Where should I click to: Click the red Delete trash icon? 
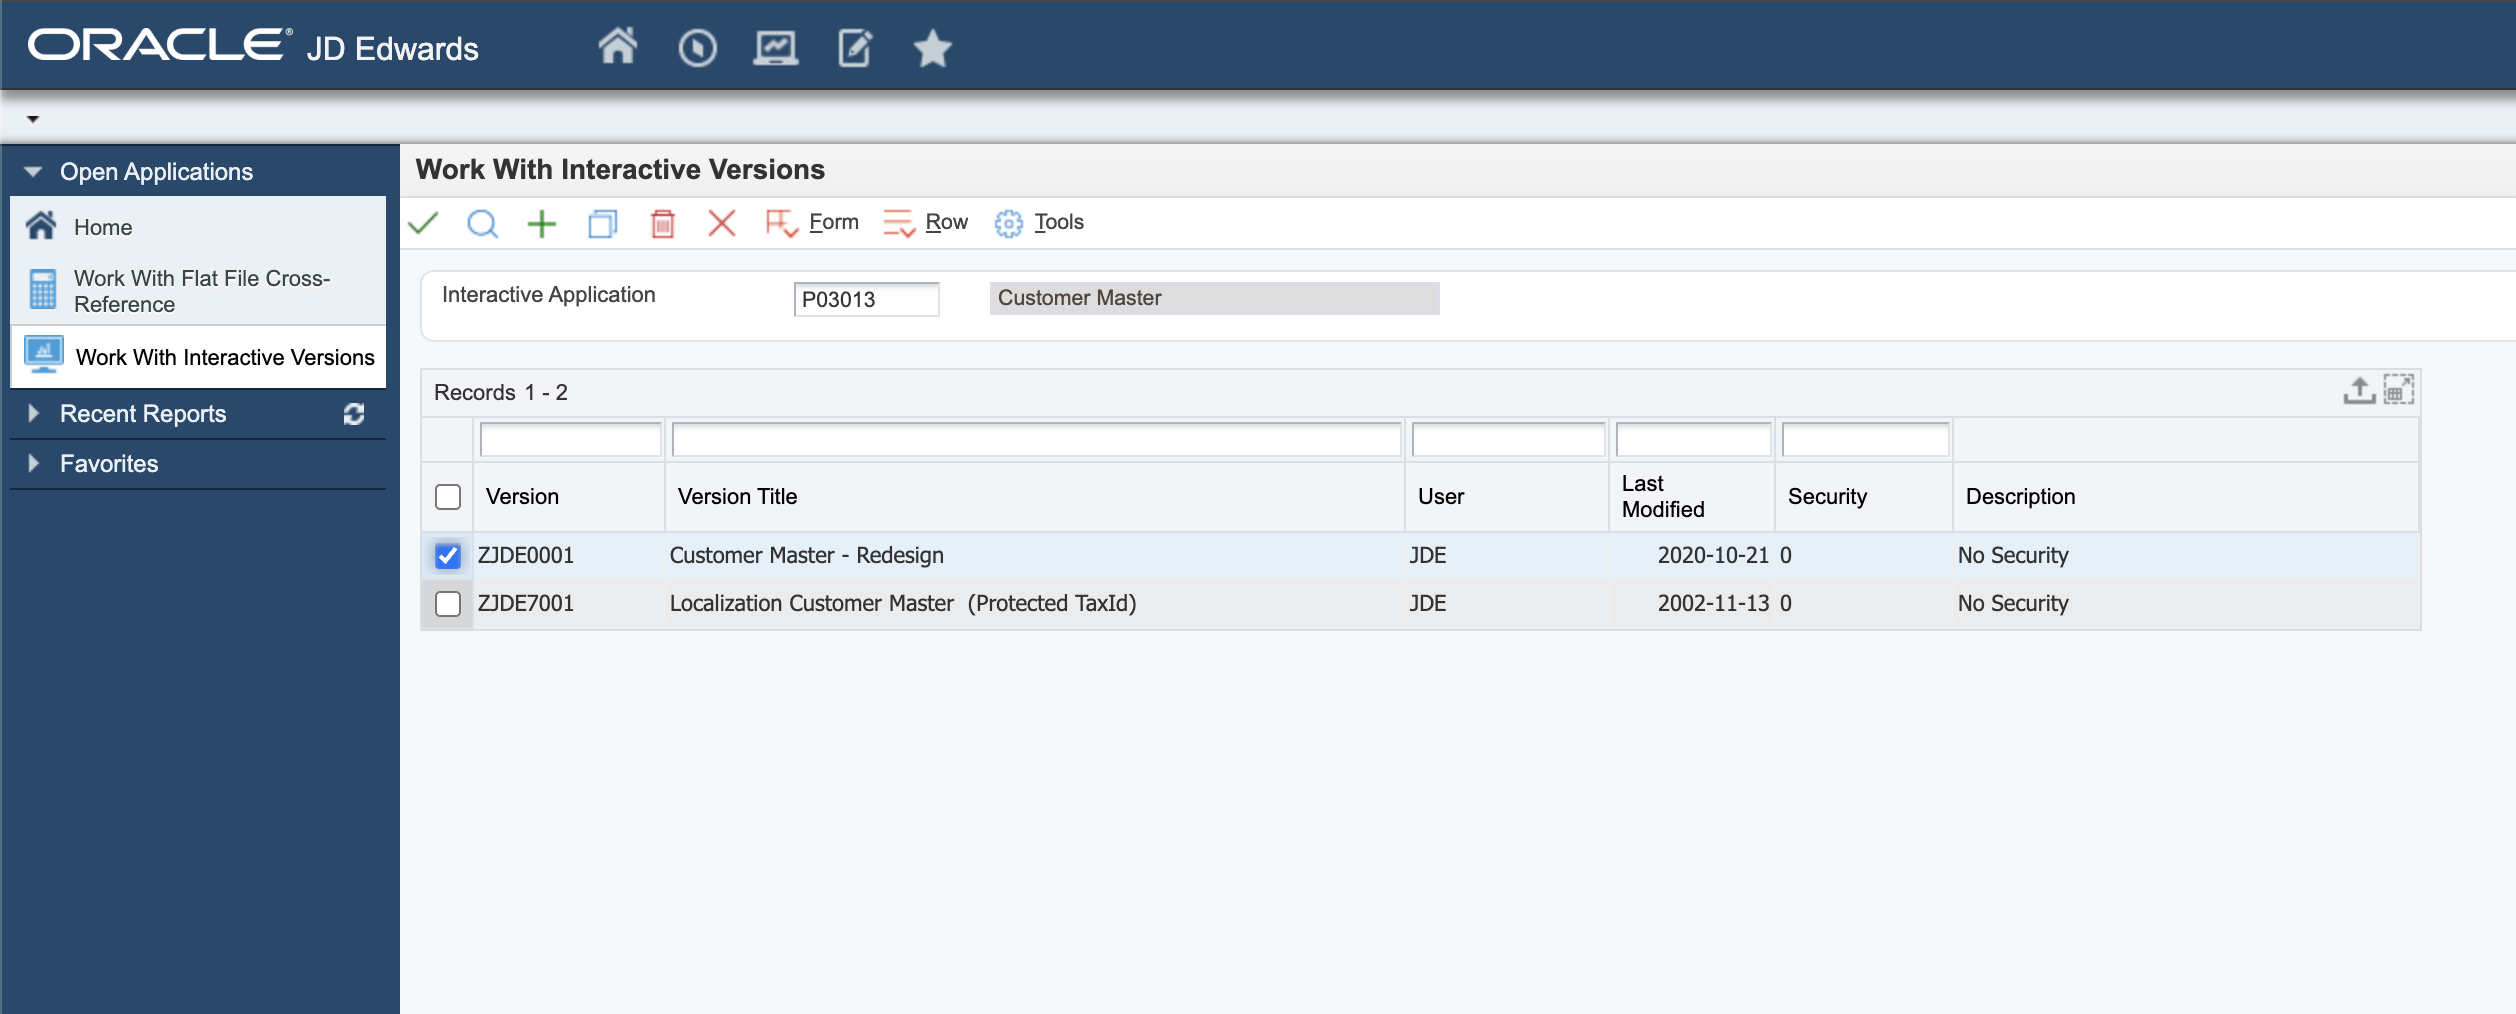tap(662, 223)
